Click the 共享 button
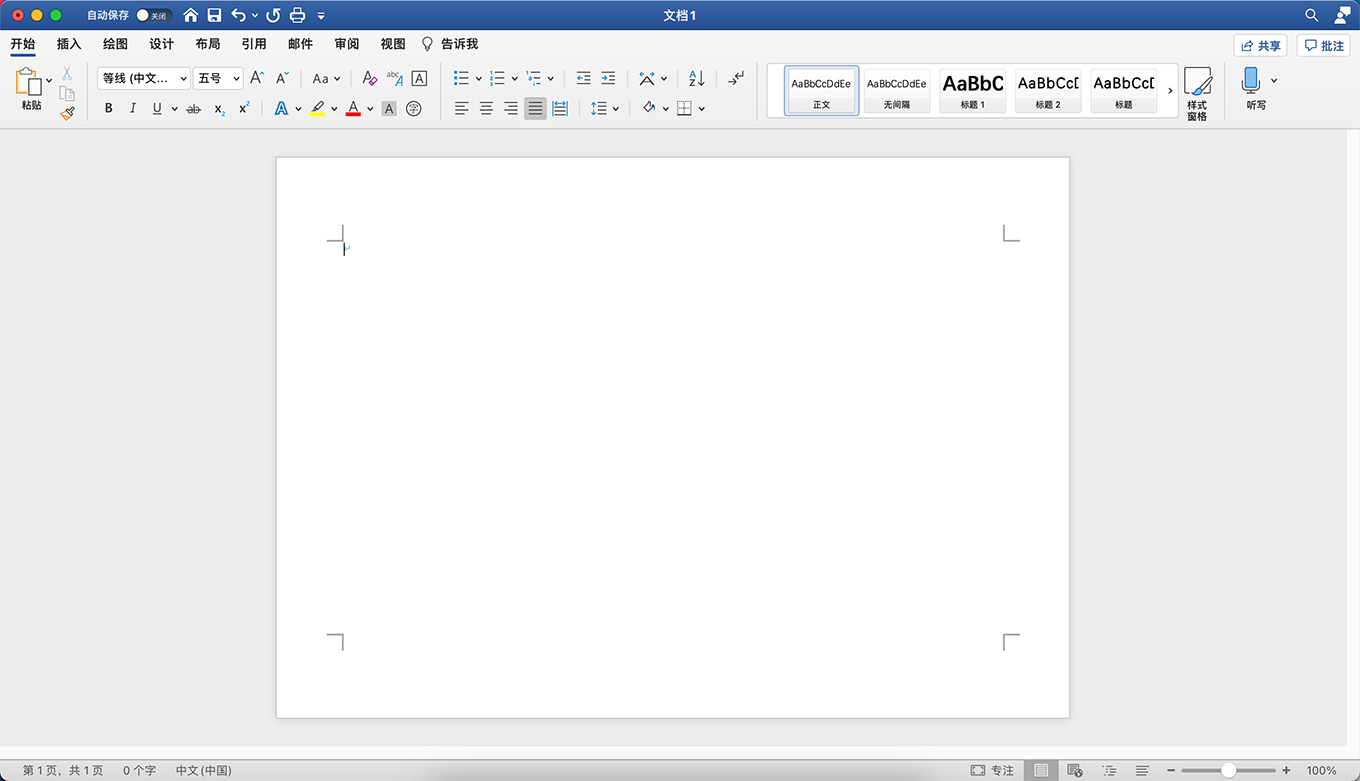The height and width of the screenshot is (781, 1360). 1259,44
